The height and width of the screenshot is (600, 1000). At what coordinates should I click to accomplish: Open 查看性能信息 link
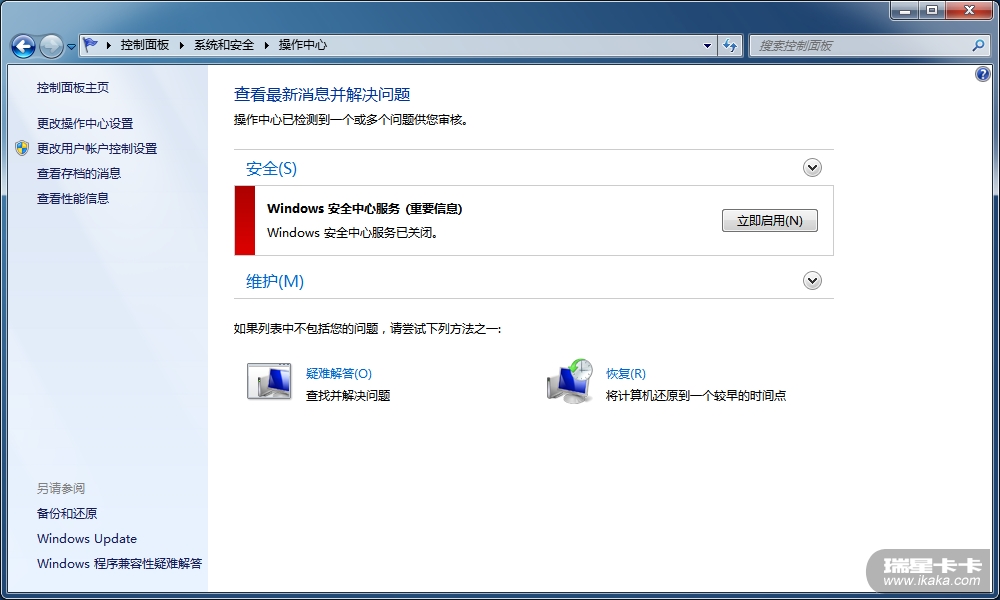pos(73,198)
